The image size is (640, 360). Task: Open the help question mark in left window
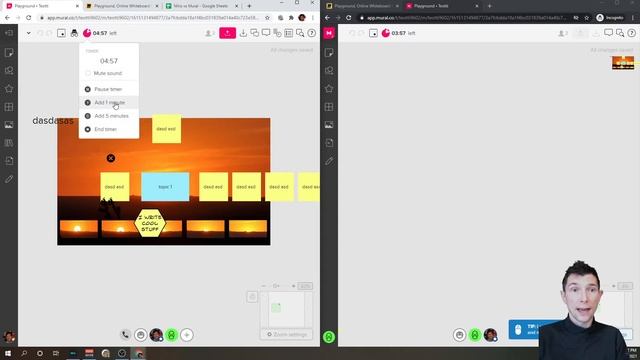point(311,33)
